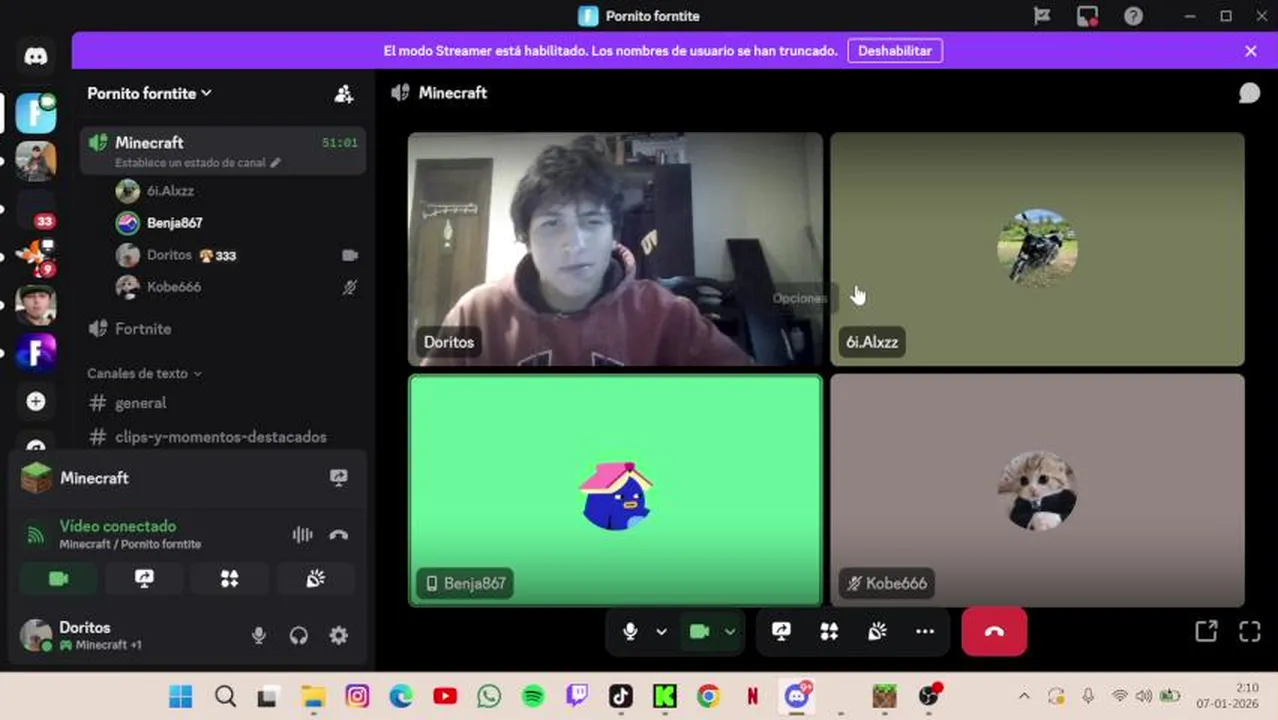Add a new server with plus icon
The image size is (1278, 720).
pos(36,401)
